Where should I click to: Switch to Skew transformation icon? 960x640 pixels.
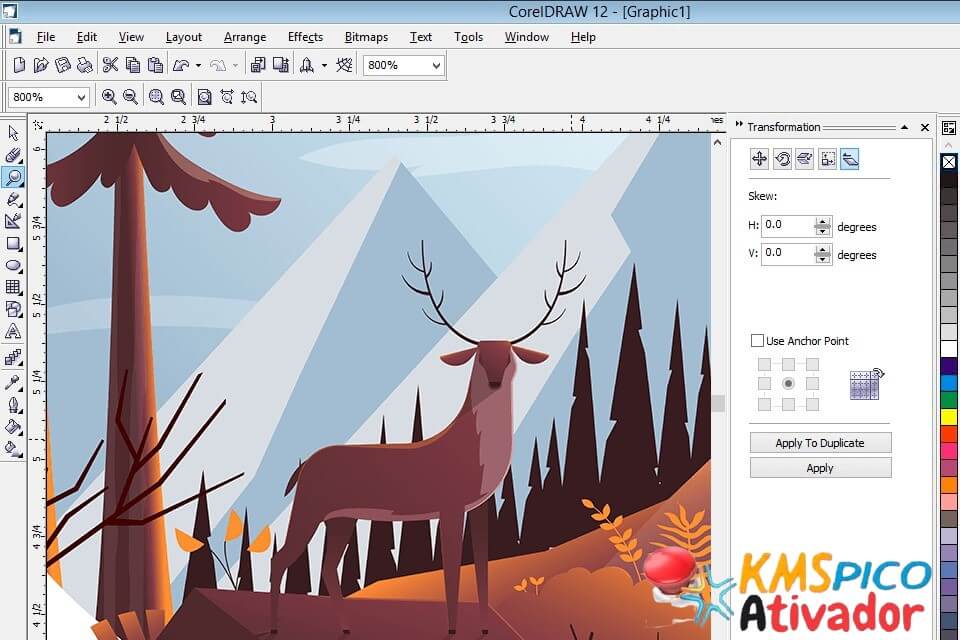point(850,159)
